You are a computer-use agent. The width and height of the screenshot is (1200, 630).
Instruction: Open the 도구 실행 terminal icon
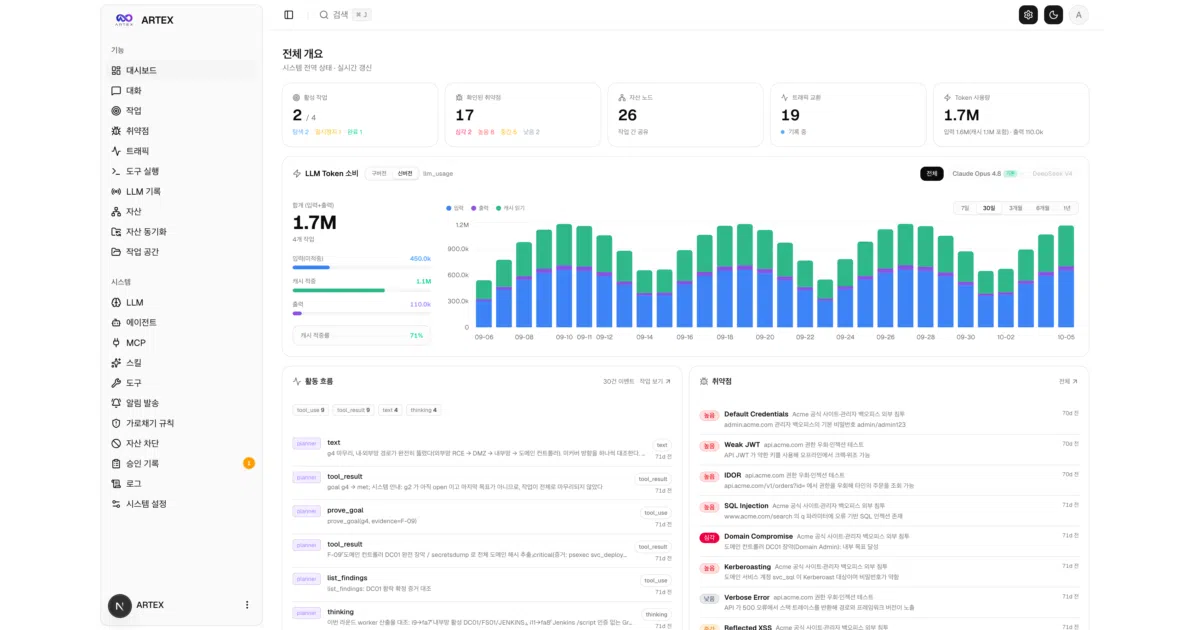coord(116,171)
